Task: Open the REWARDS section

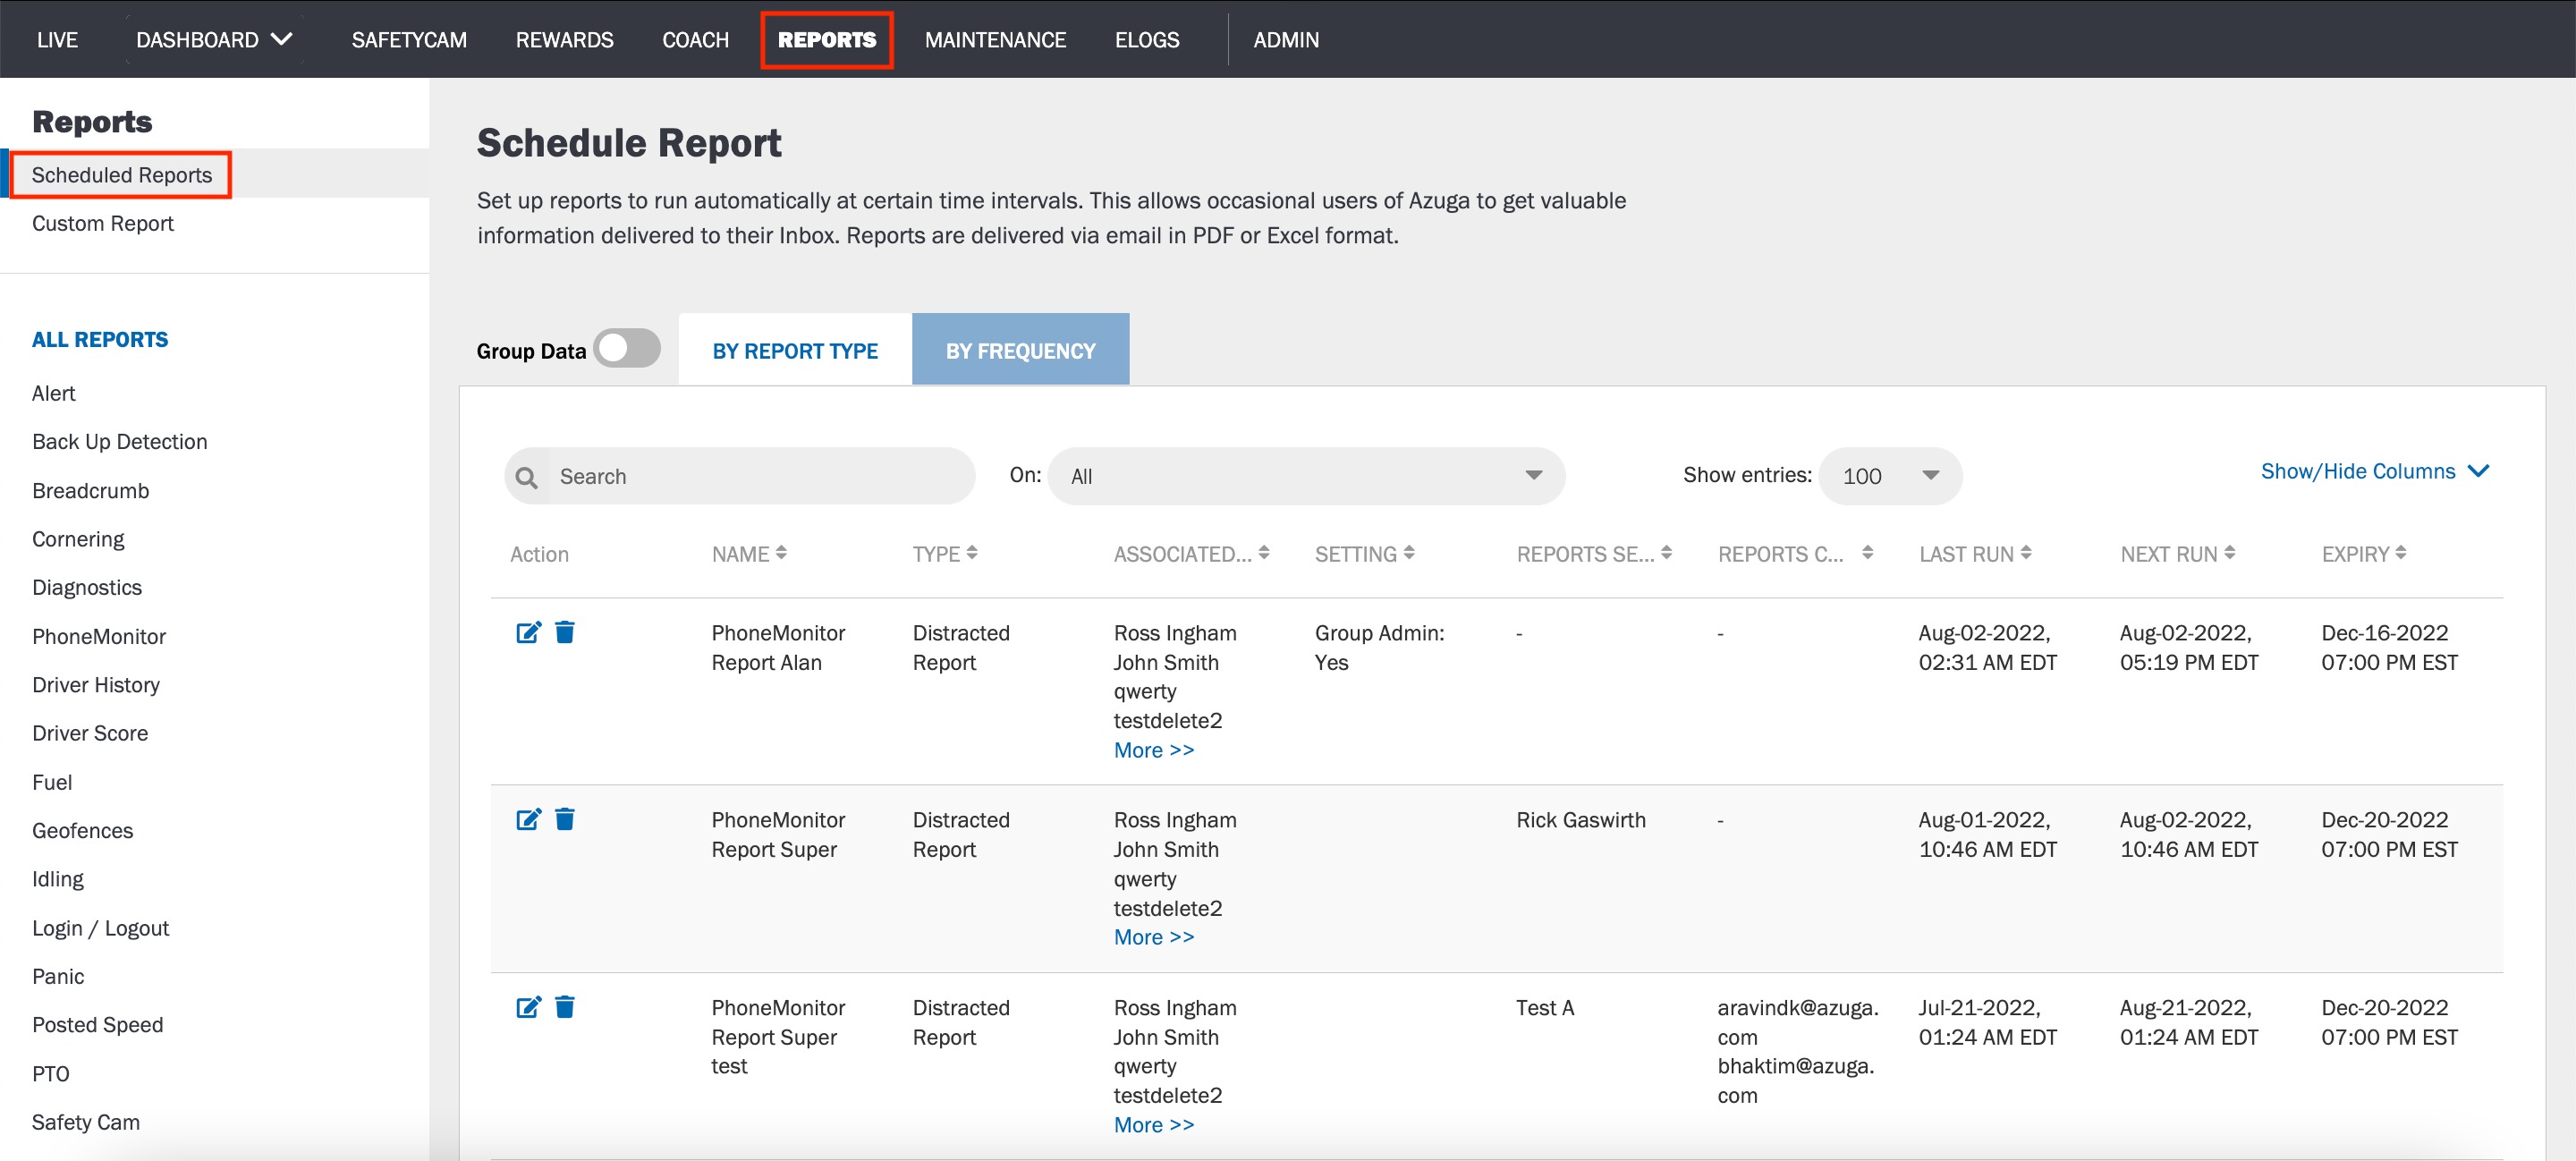Action: pyautogui.click(x=565, y=40)
